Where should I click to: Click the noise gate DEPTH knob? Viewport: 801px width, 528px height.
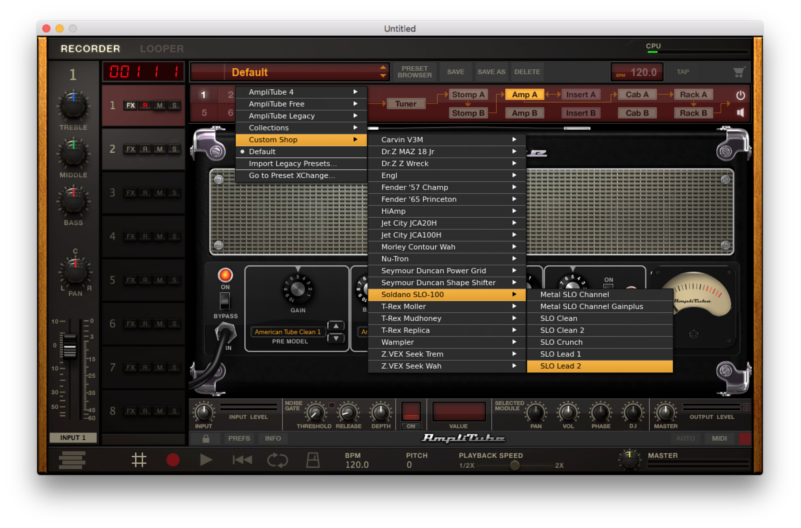(x=381, y=412)
